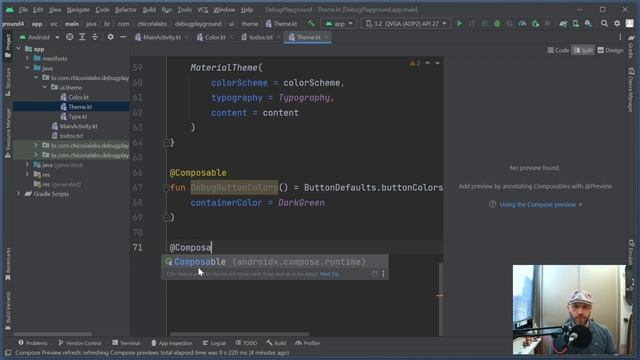Screen dimensions: 640x360
Task: Open the Profile app gauge icon
Action: click(522, 24)
